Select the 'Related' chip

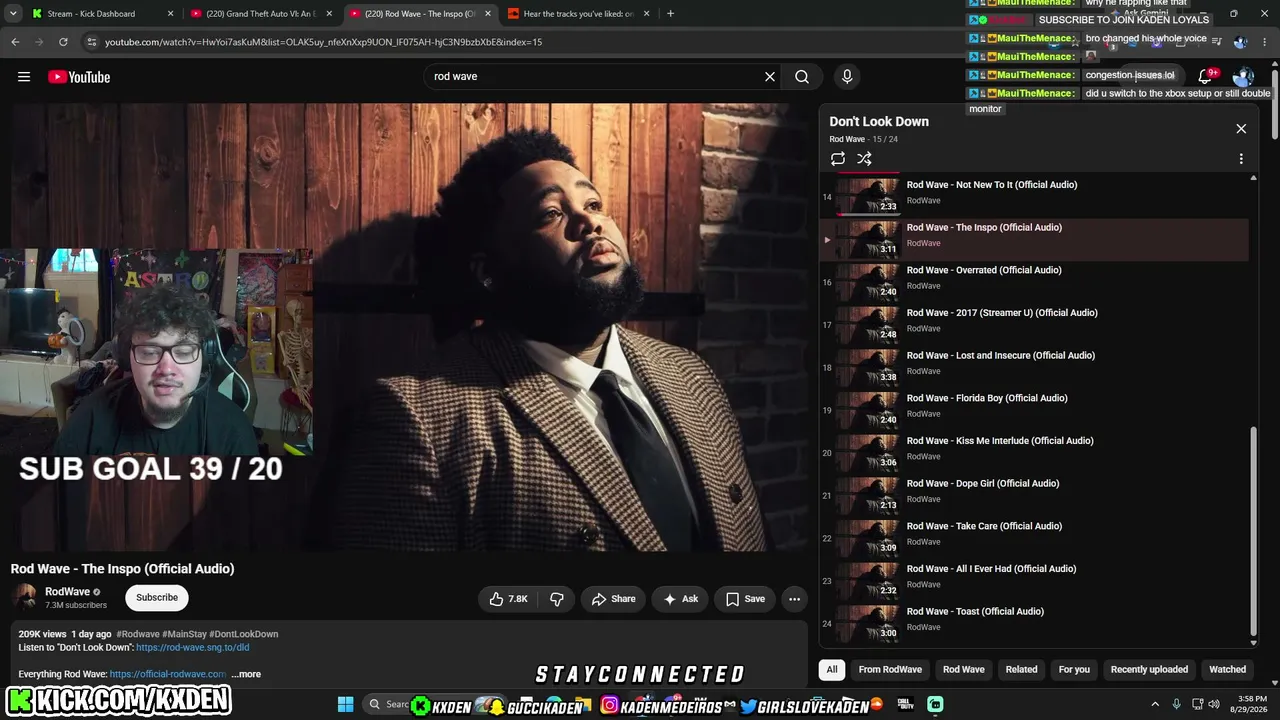1021,670
